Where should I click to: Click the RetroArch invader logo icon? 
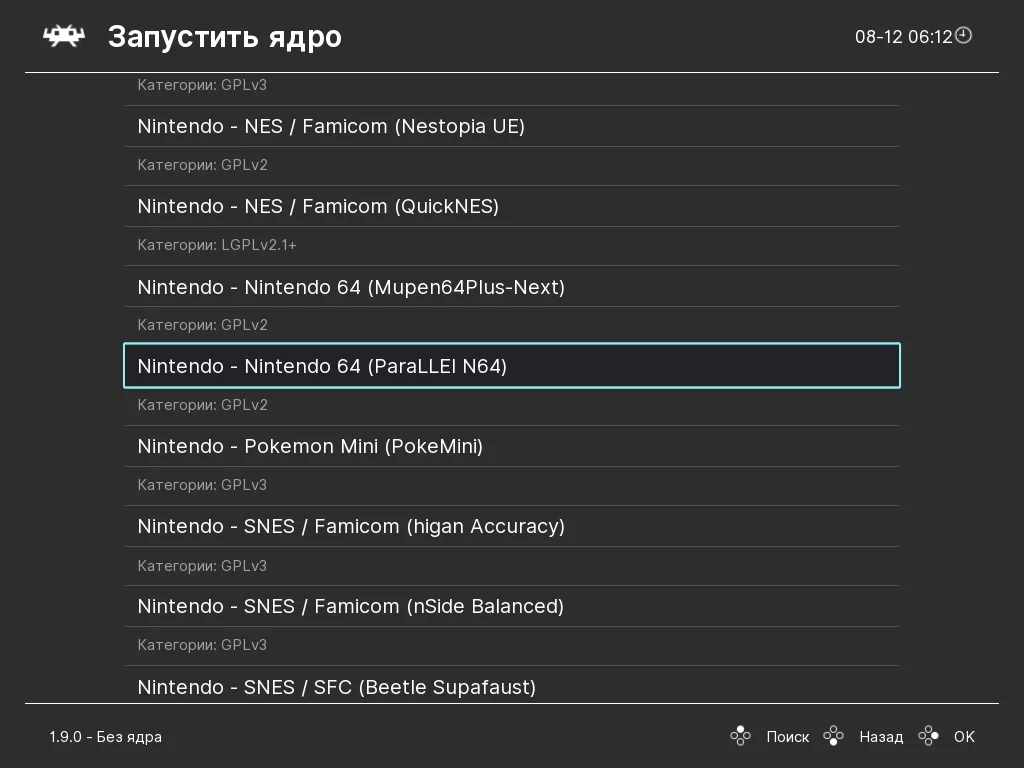pyautogui.click(x=62, y=37)
